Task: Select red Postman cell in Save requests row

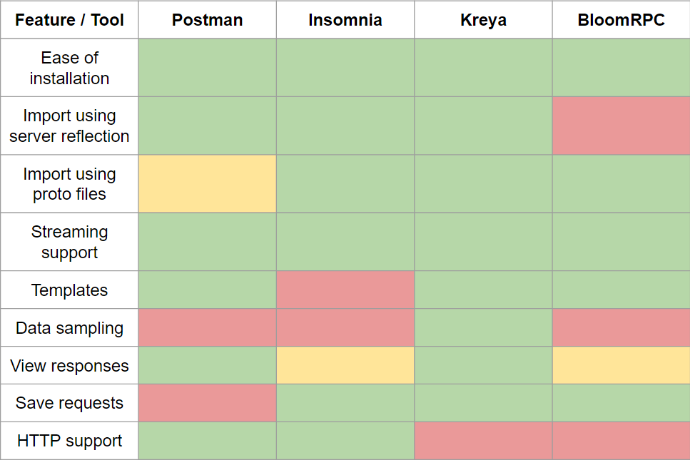Action: point(207,403)
